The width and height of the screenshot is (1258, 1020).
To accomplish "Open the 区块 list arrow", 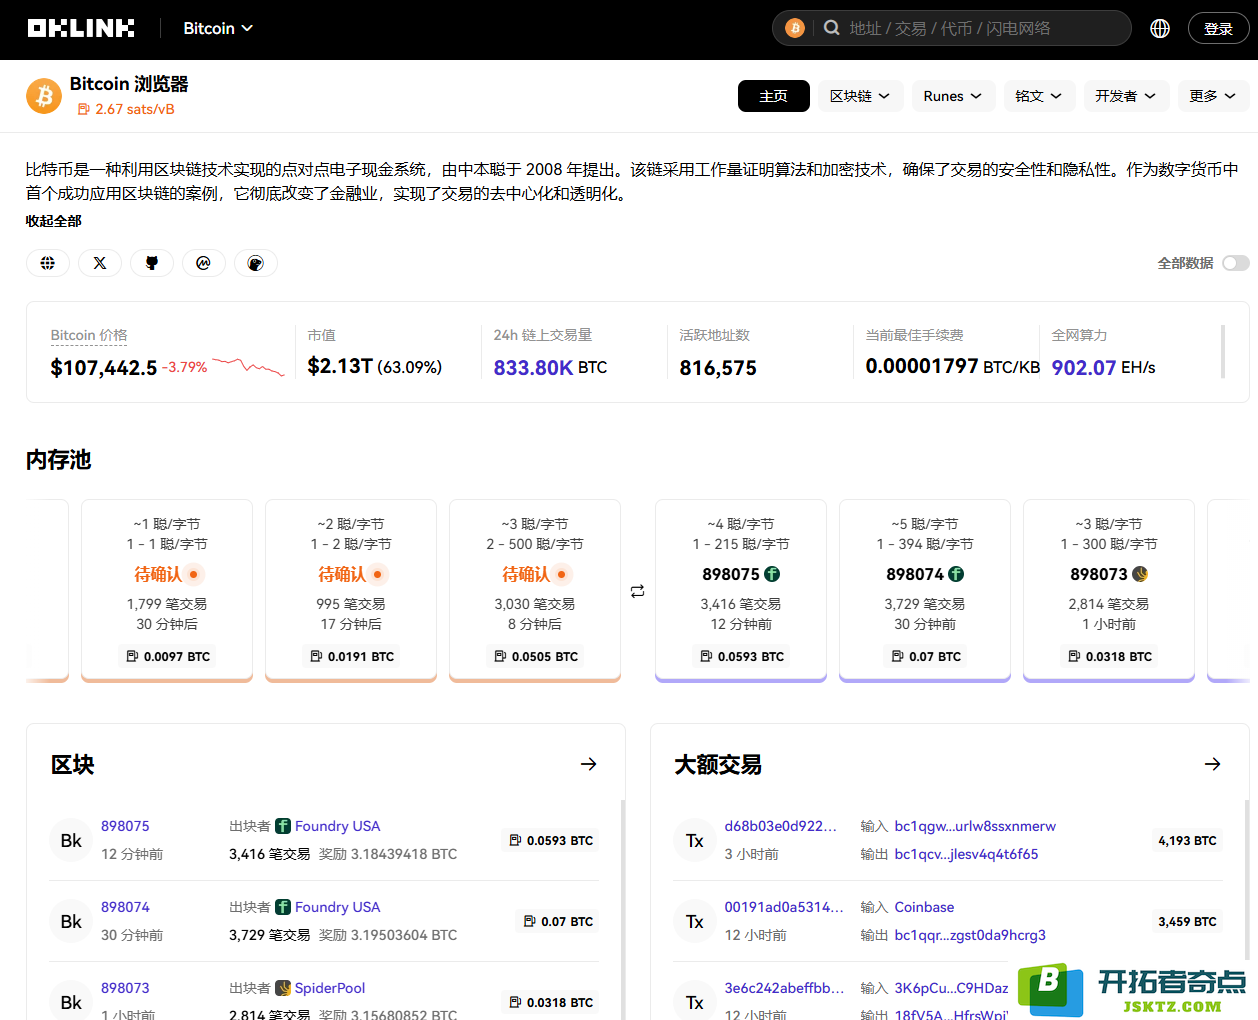I will coord(589,764).
